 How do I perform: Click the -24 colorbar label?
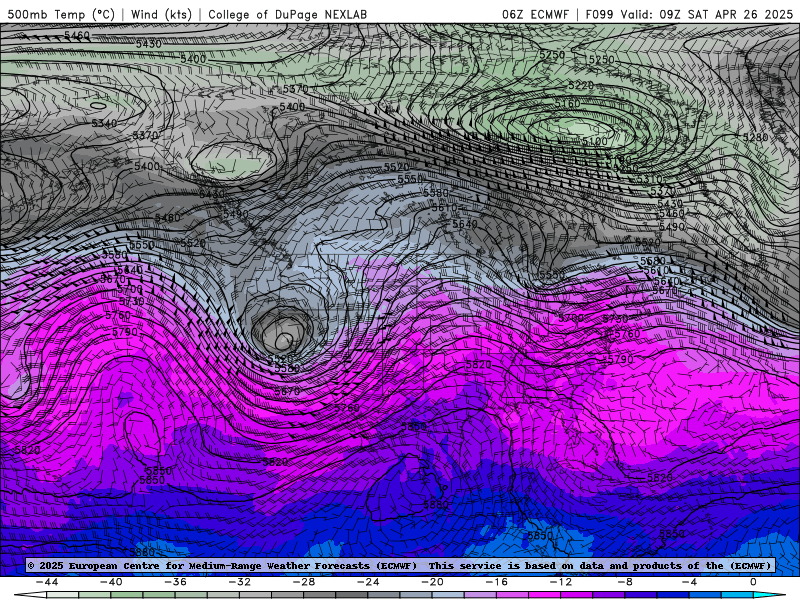[368, 582]
